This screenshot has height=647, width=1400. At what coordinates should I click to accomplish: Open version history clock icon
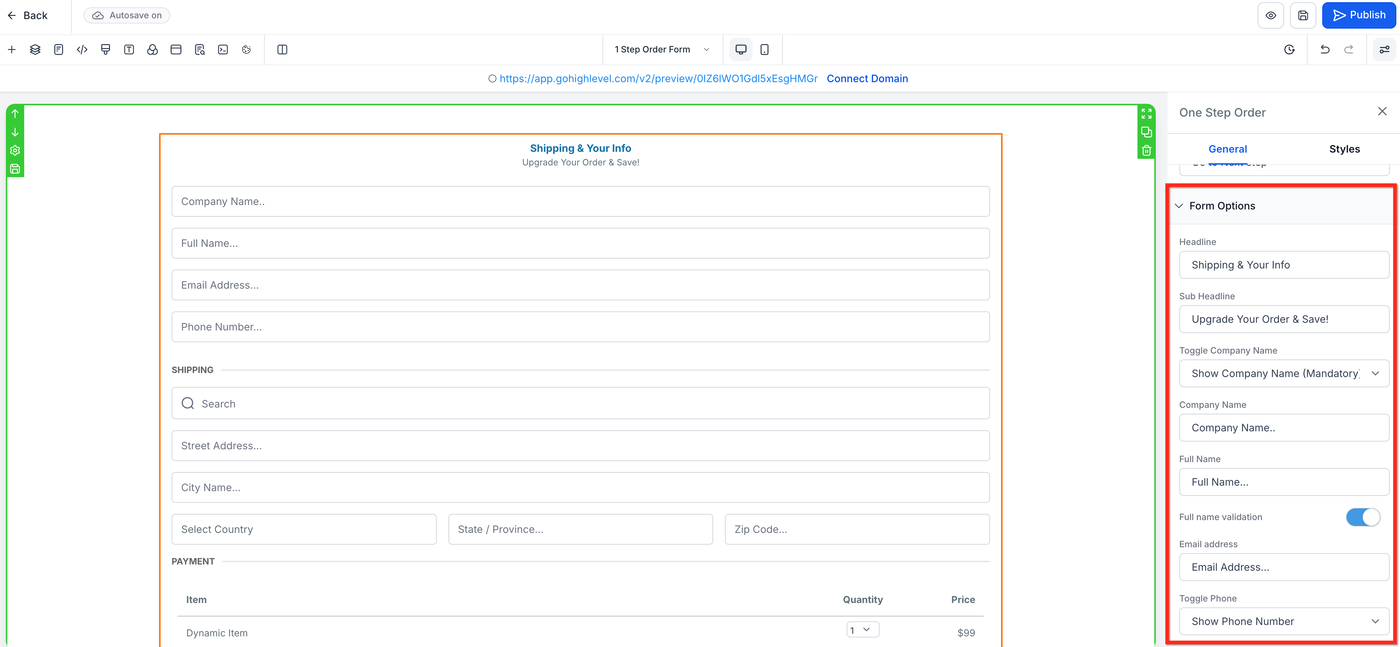click(x=1290, y=49)
